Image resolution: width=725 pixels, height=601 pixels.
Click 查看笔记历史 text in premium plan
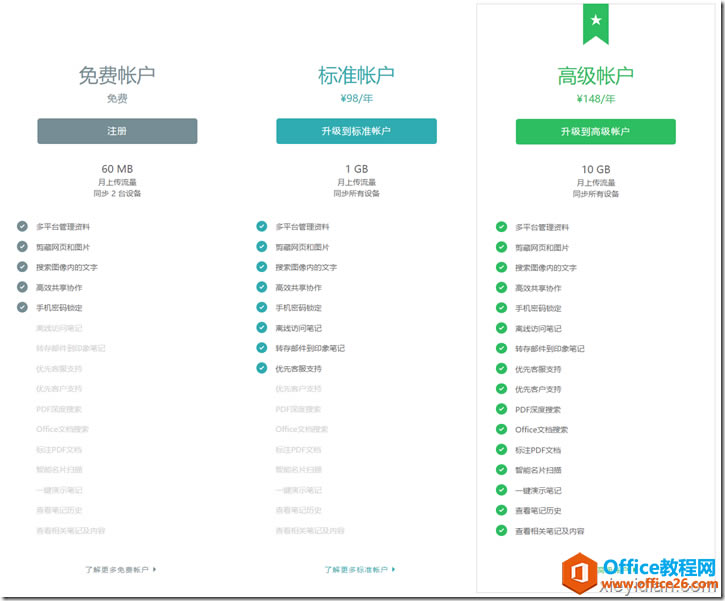(x=538, y=511)
